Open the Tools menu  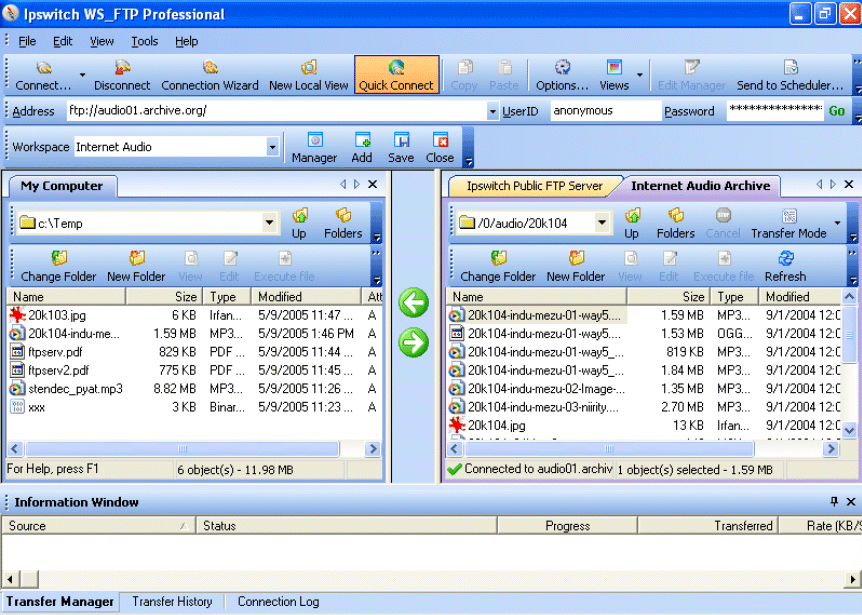pos(144,41)
